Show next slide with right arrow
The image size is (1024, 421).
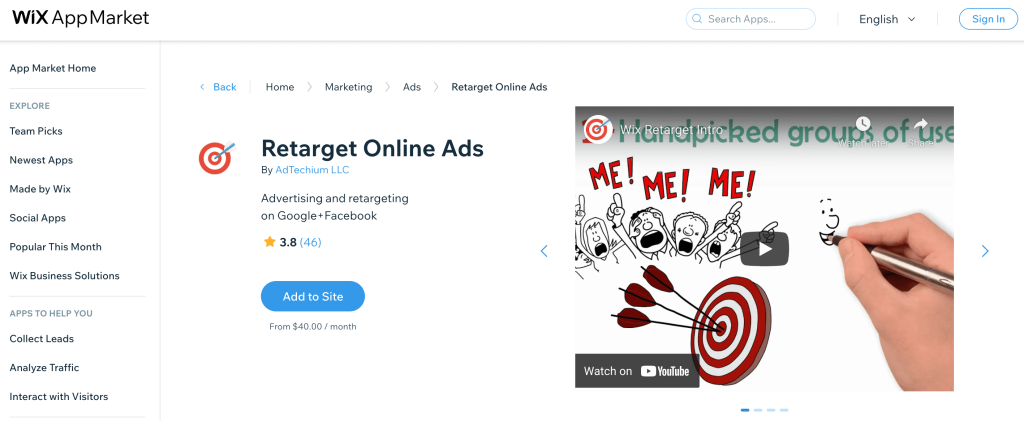(985, 251)
